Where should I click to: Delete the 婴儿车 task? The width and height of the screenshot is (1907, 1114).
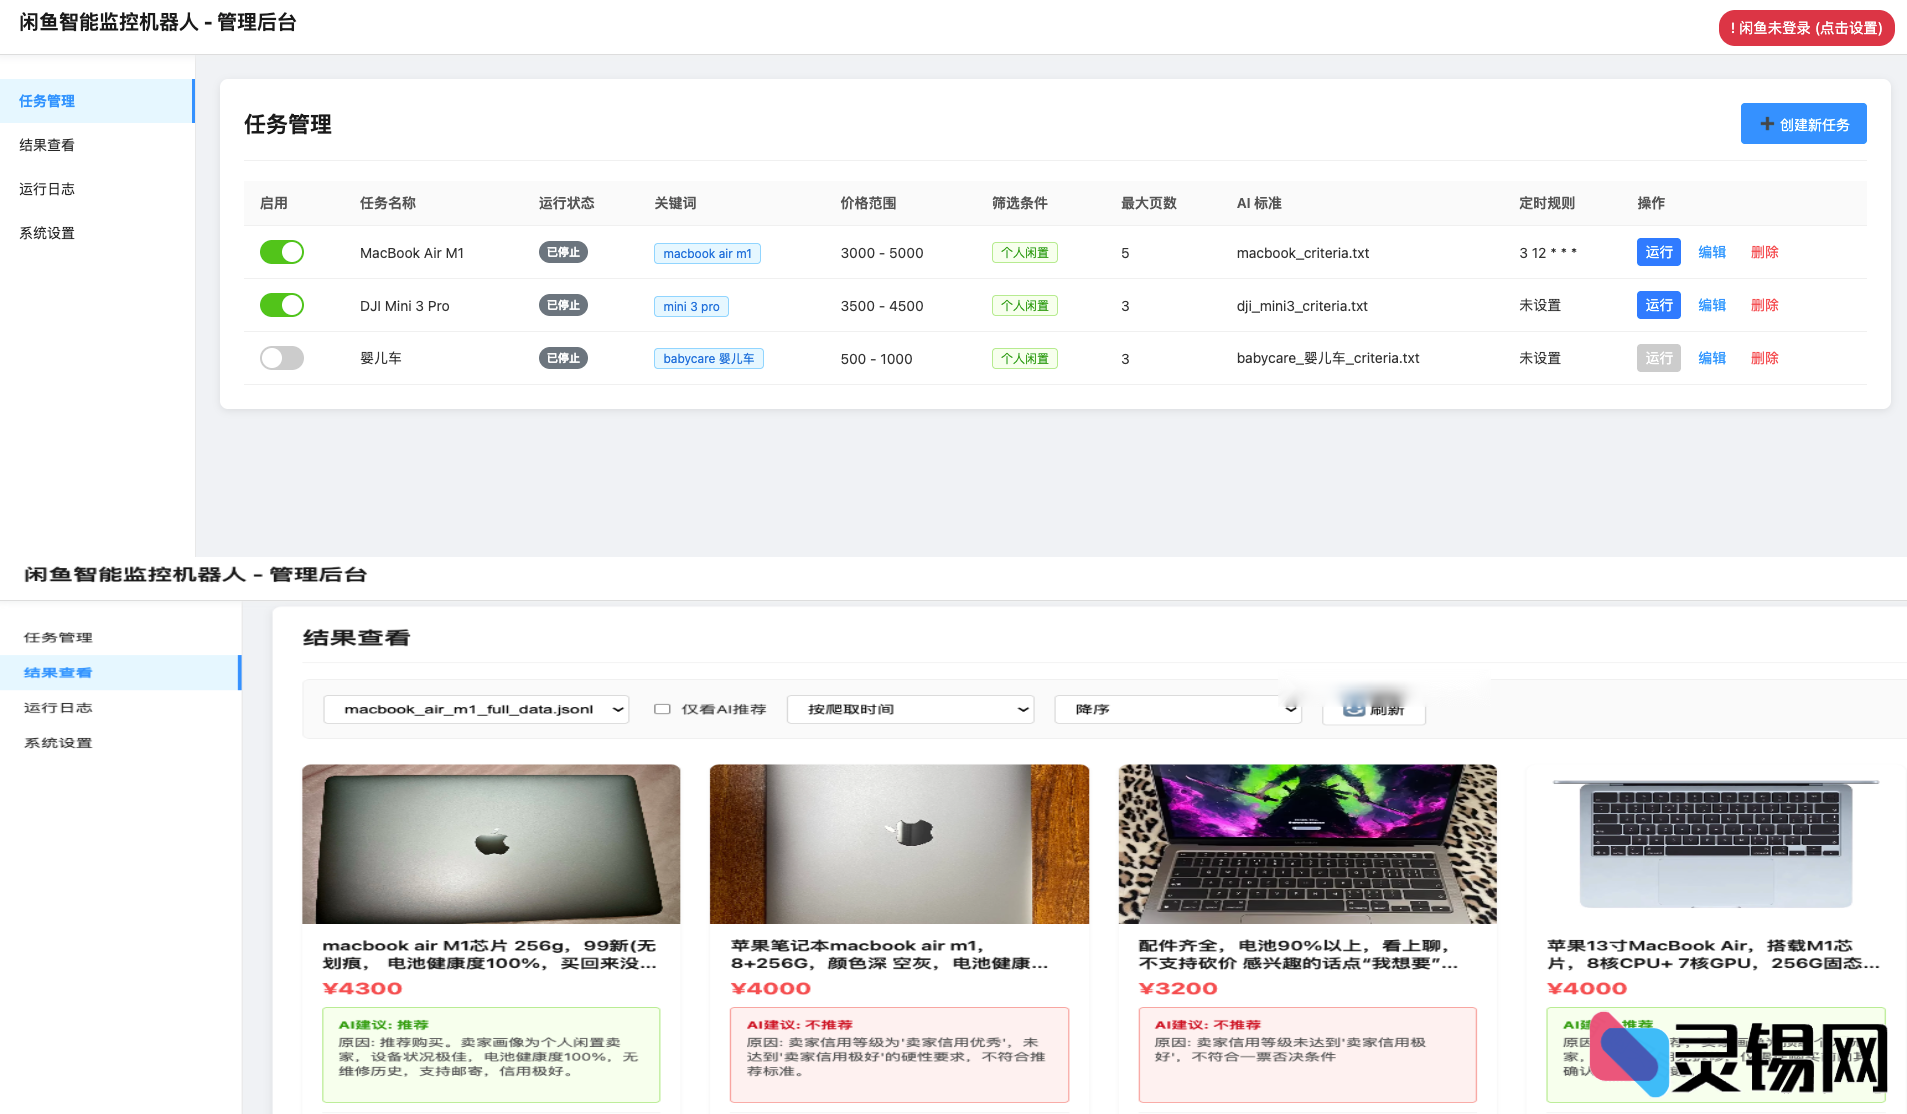tap(1764, 357)
